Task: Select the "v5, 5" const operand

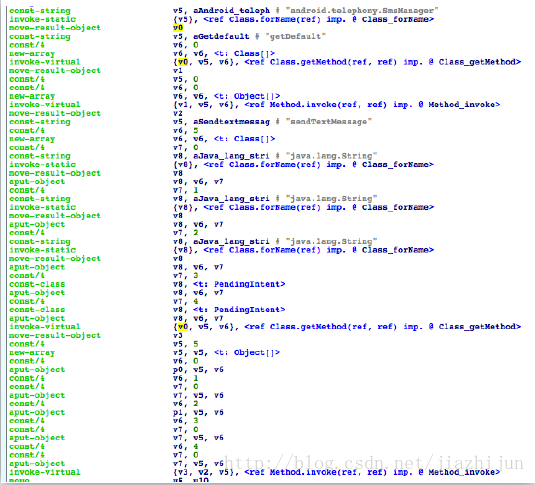Action: [x=186, y=344]
